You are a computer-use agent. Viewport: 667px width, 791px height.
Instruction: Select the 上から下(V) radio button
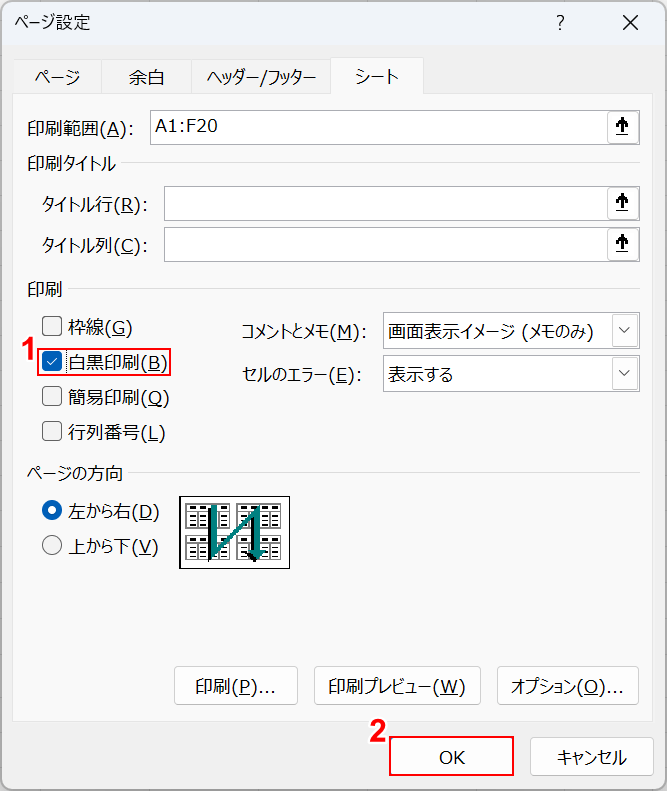(52, 545)
